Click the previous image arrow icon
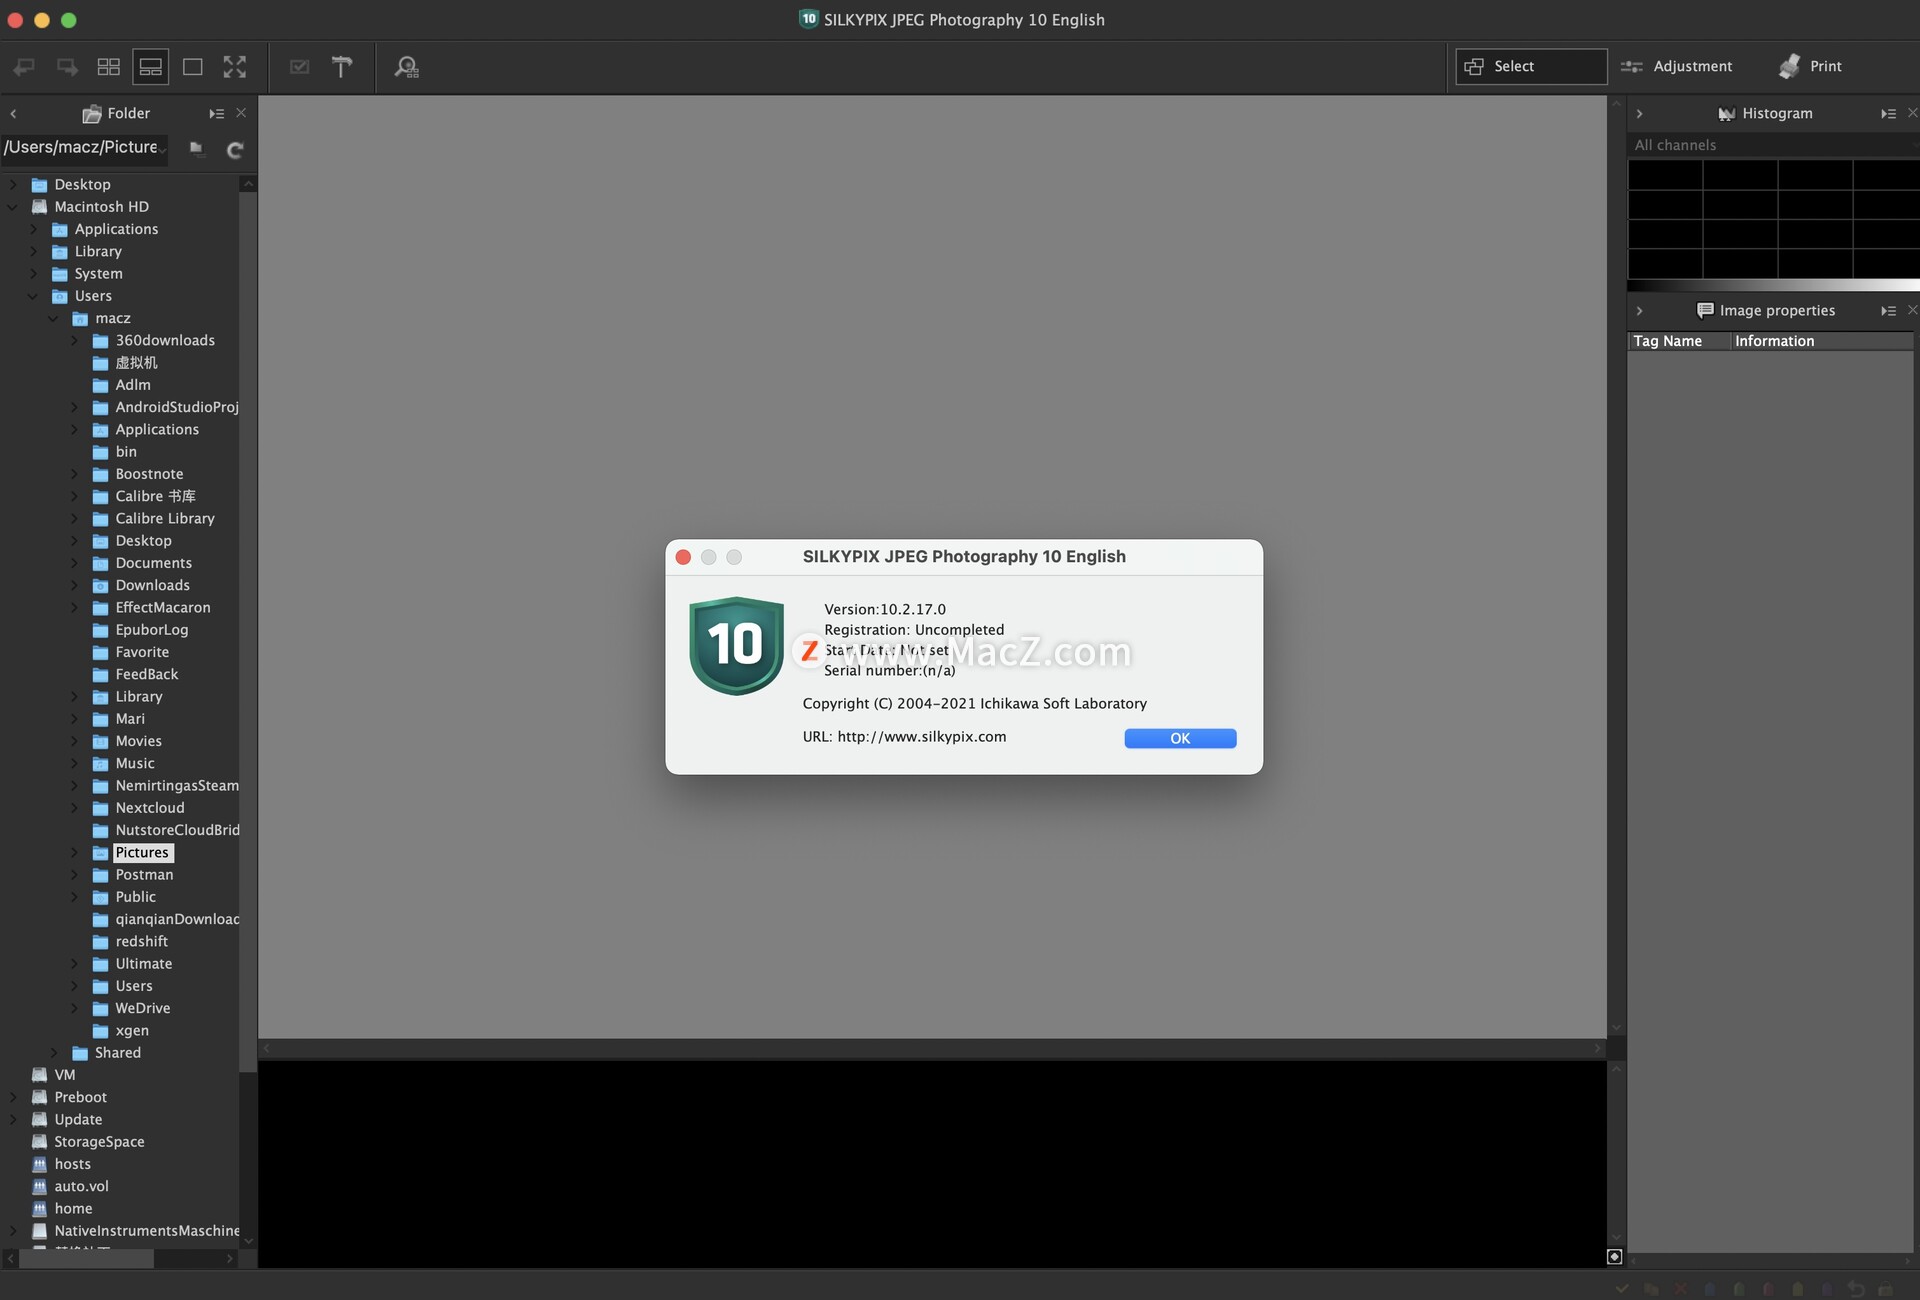Screen dimensions: 1920x1300 pos(24,67)
